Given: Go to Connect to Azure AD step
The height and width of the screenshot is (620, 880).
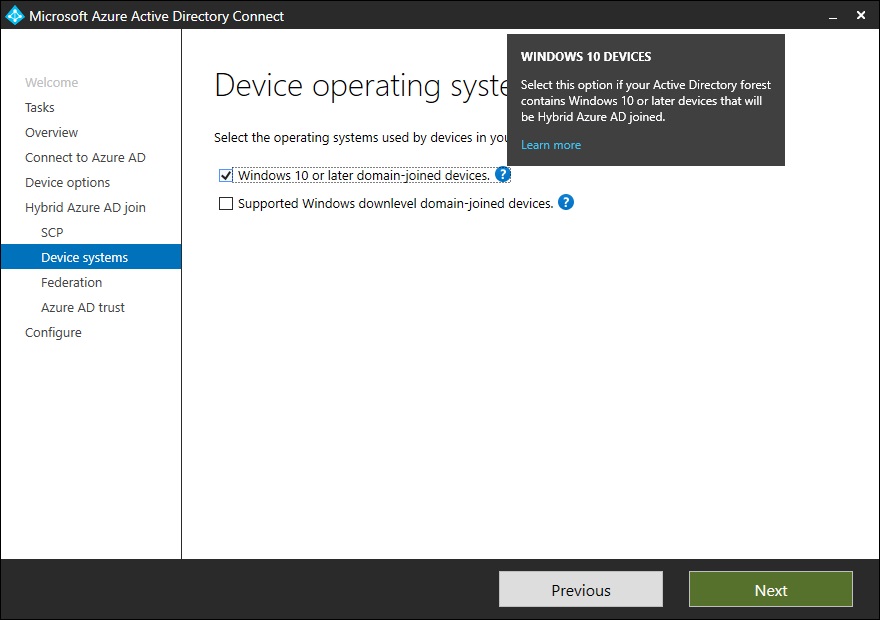Looking at the screenshot, I should point(85,158).
